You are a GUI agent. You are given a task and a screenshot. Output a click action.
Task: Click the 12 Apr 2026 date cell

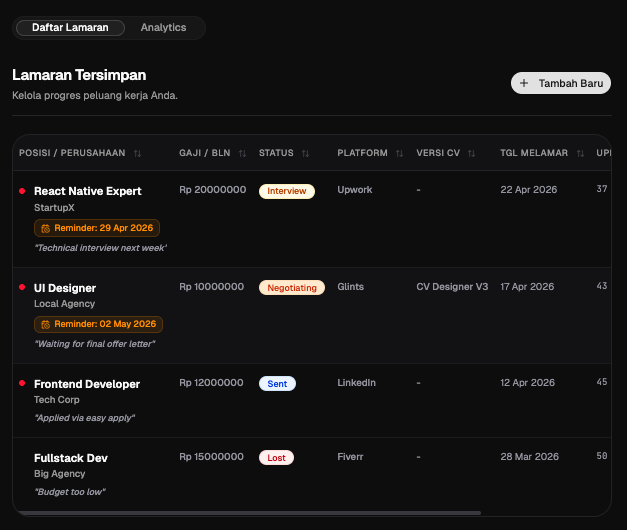coord(527,383)
